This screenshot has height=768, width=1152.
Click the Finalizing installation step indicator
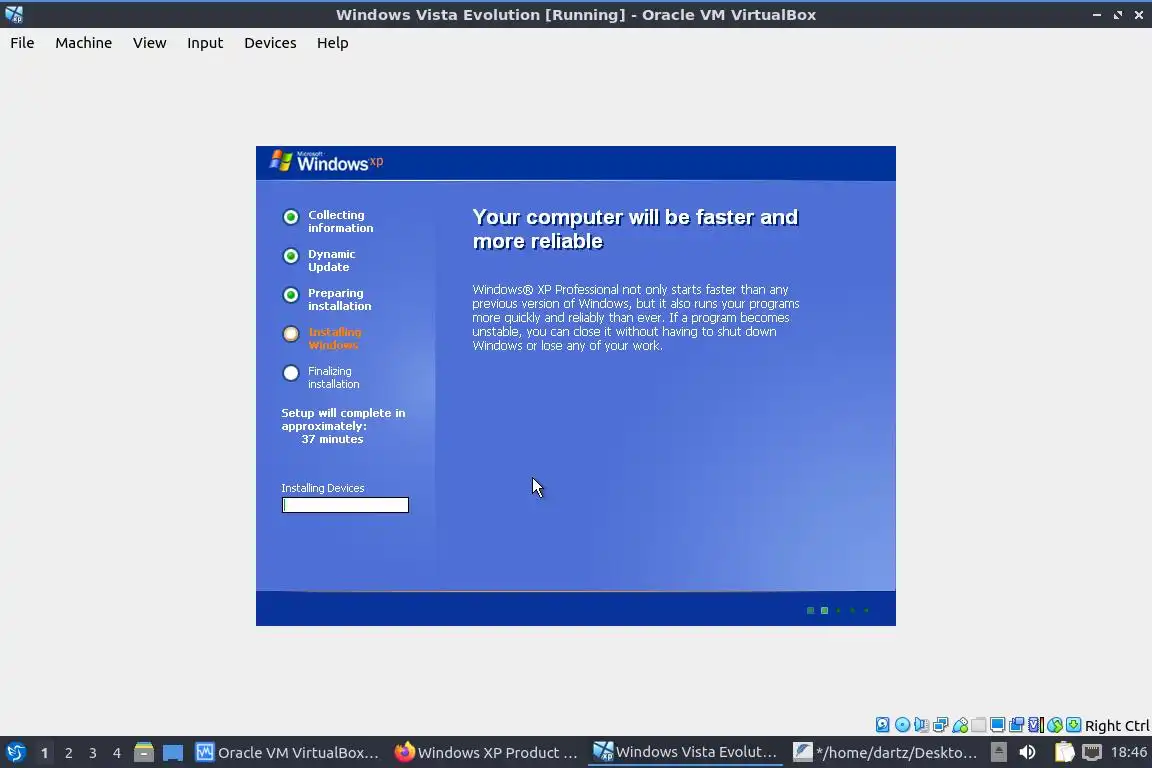coord(291,373)
